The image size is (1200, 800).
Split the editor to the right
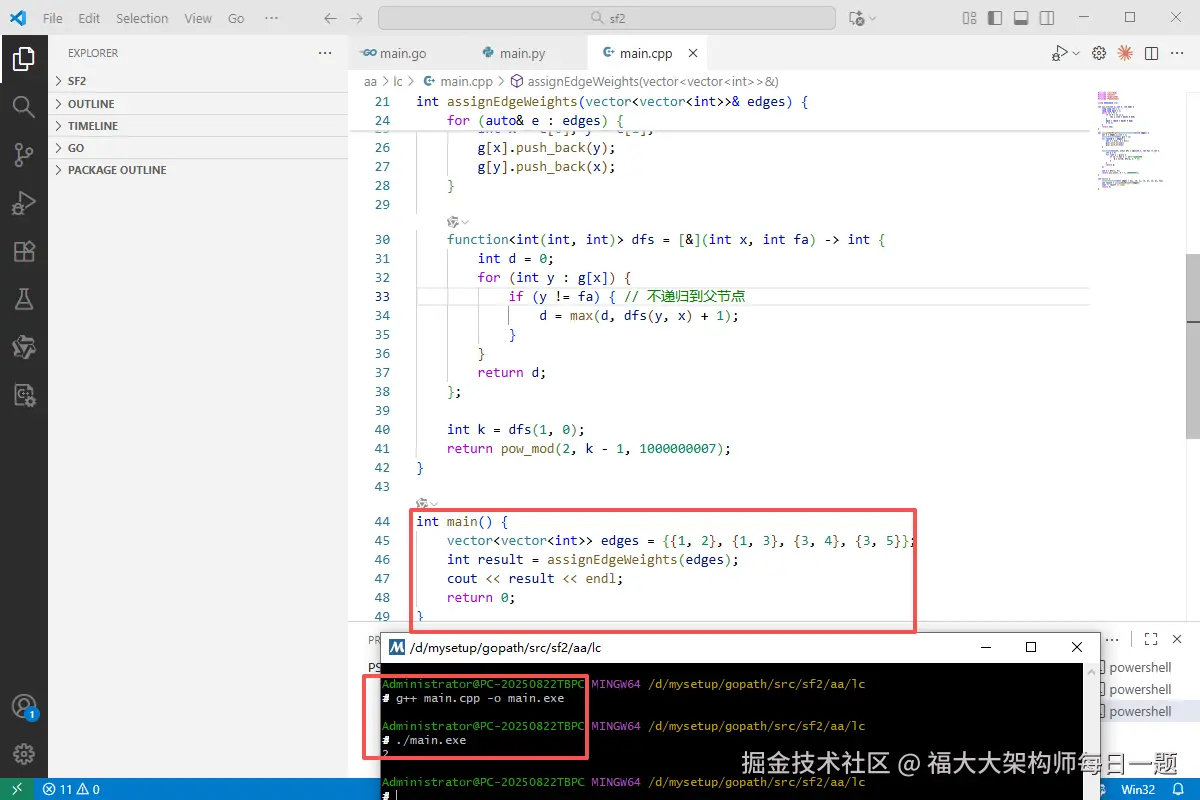(1152, 53)
